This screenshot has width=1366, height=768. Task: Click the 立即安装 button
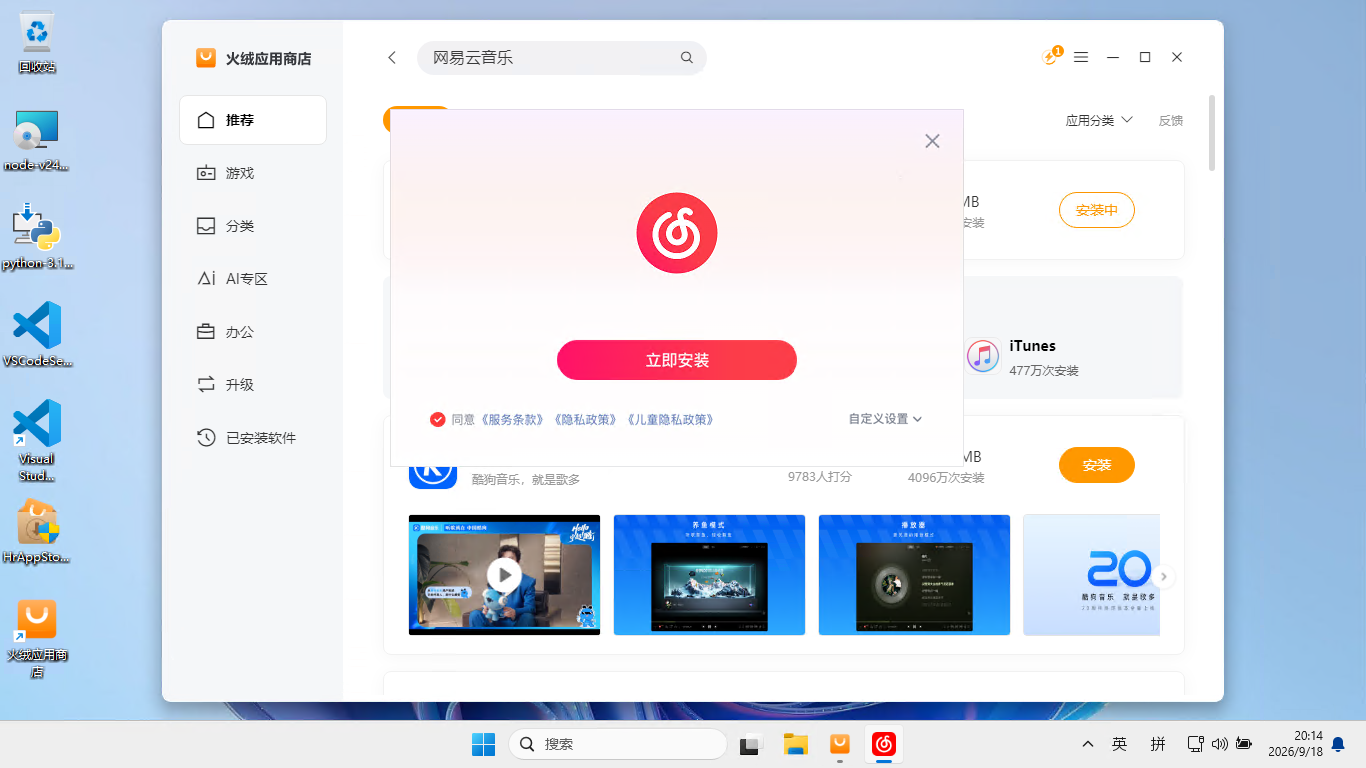click(677, 360)
